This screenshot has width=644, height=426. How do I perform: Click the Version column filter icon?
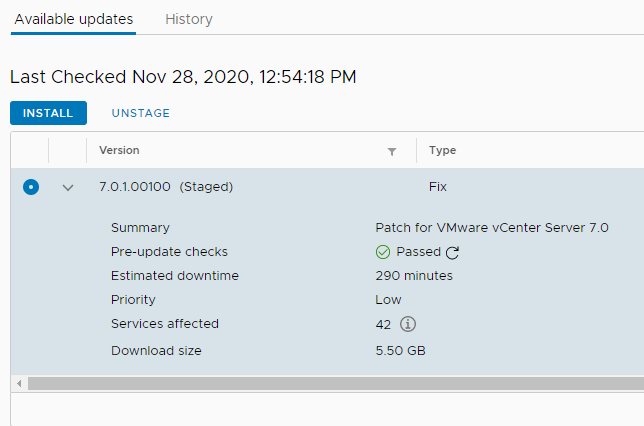click(x=392, y=152)
